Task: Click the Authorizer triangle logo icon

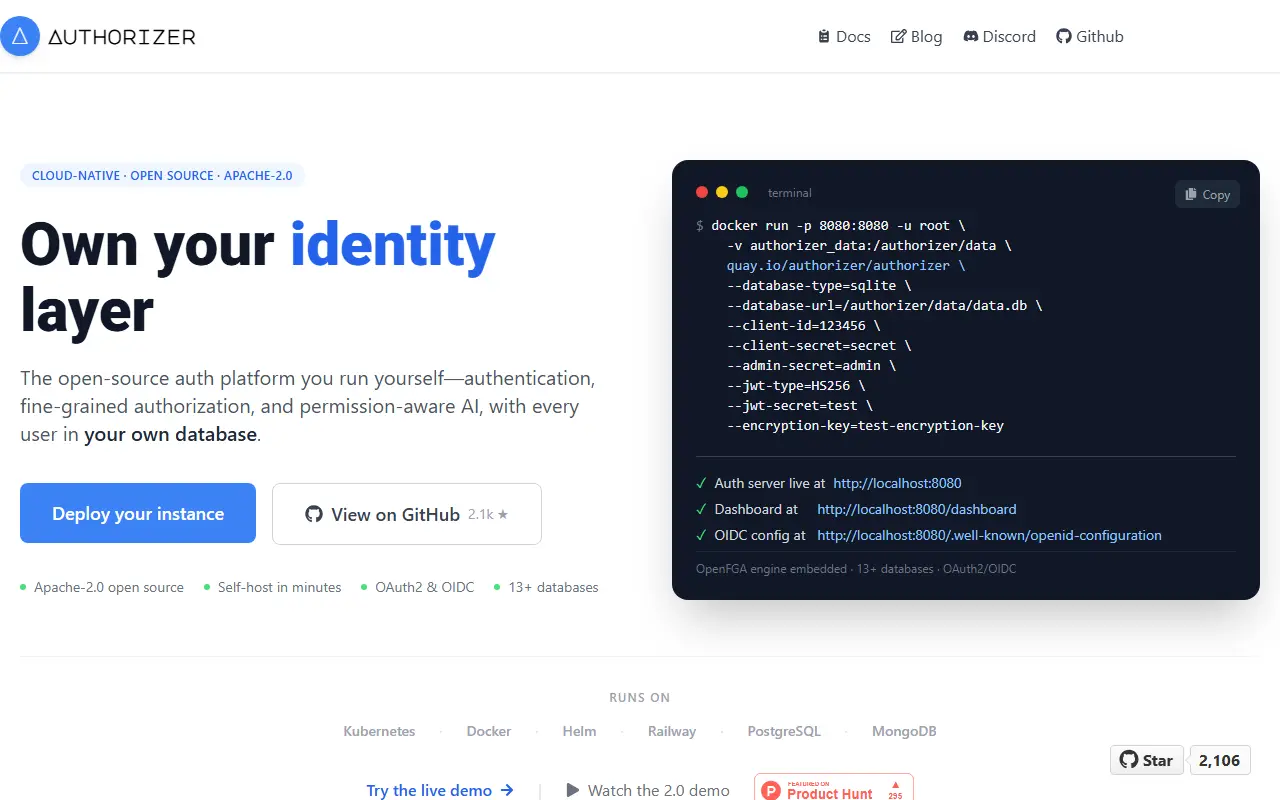Action: [x=20, y=37]
